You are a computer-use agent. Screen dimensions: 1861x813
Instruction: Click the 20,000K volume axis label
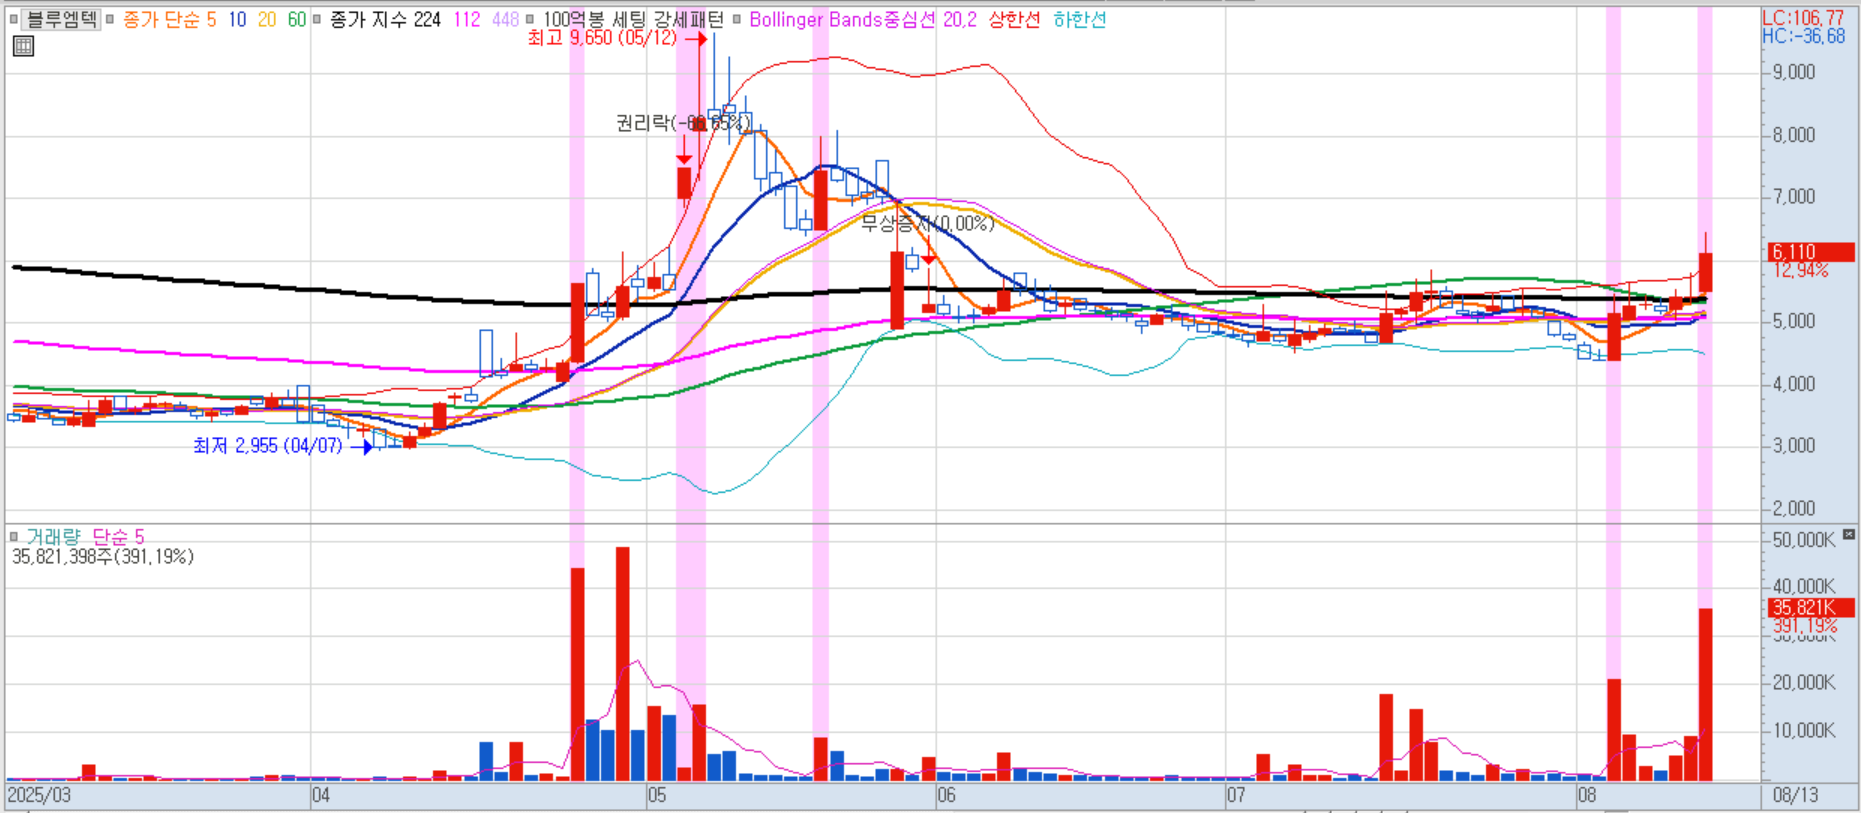coord(1804,683)
